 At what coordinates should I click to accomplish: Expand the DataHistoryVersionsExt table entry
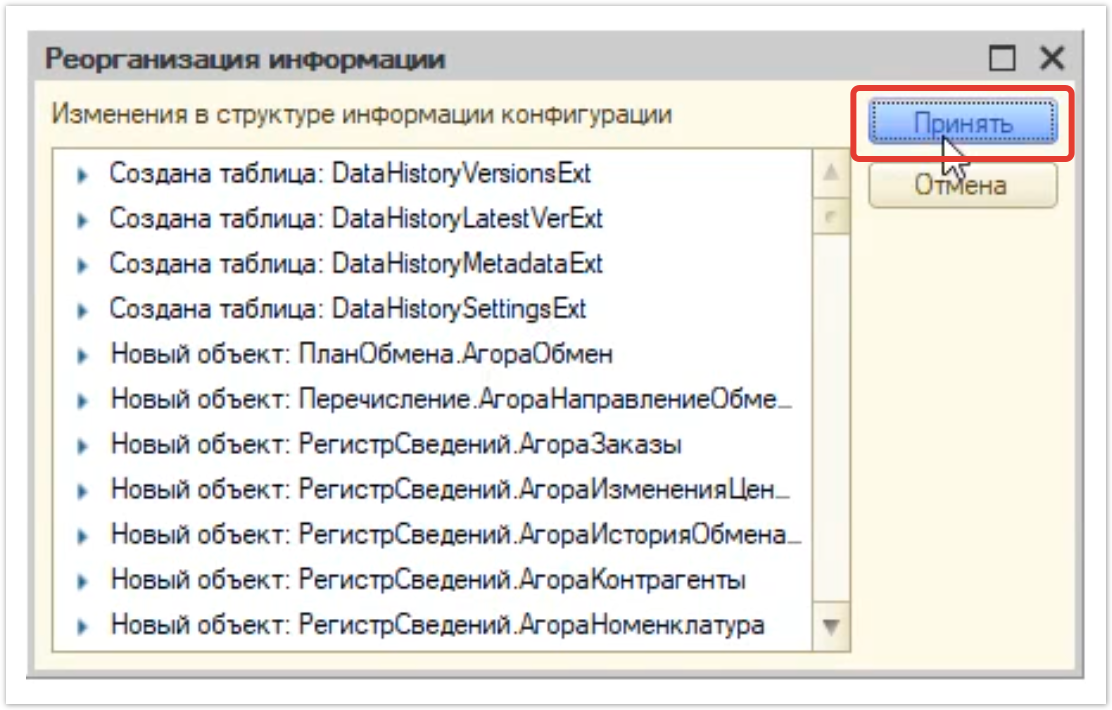point(84,174)
